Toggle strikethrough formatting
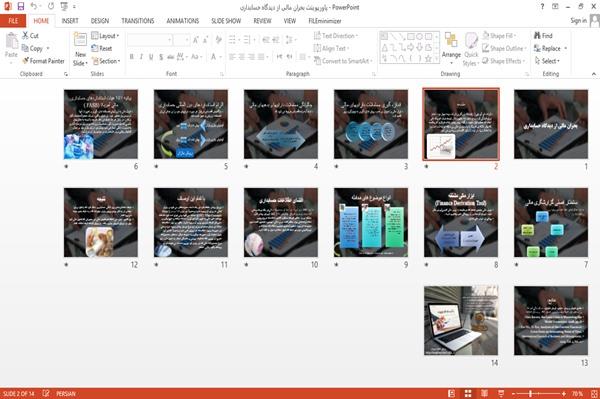 tap(171, 57)
